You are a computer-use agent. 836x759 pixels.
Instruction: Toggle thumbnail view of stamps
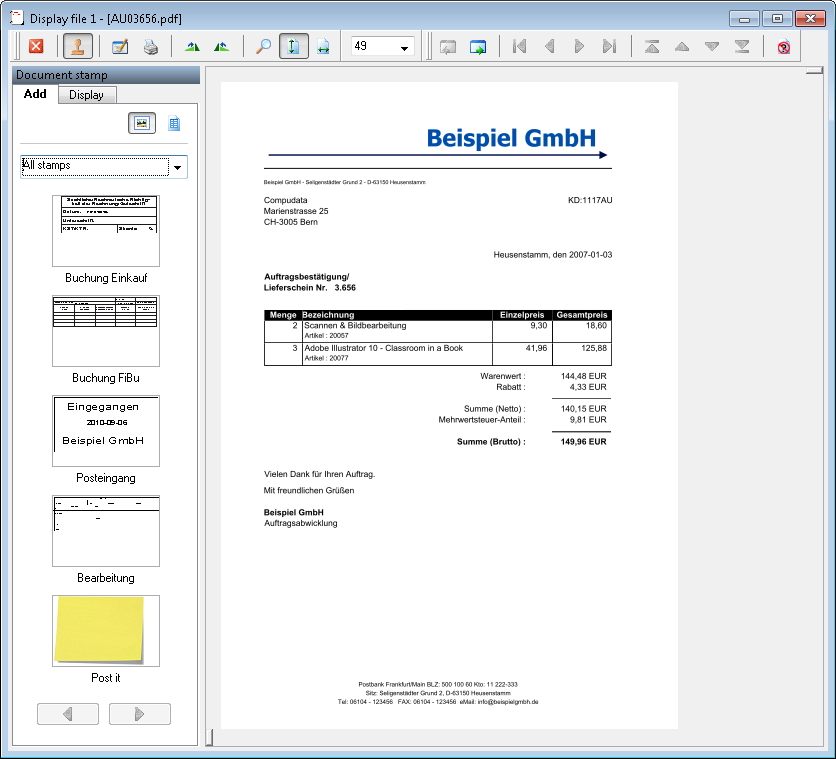pos(142,123)
